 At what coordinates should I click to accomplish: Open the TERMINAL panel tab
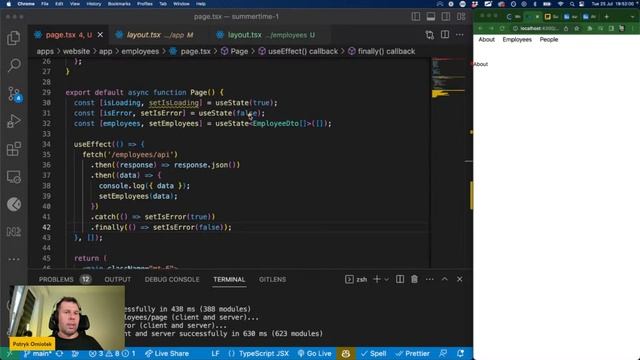pos(229,280)
